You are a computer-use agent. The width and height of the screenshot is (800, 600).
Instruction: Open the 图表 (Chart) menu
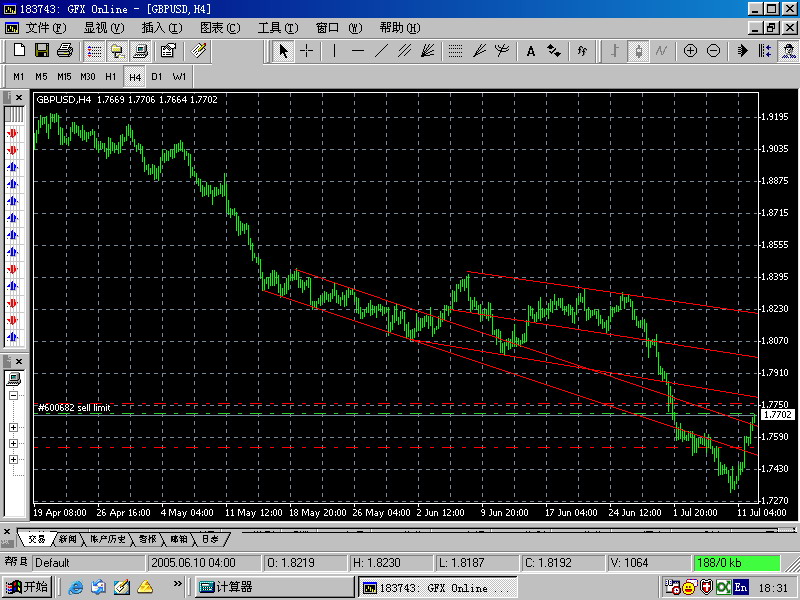click(219, 28)
